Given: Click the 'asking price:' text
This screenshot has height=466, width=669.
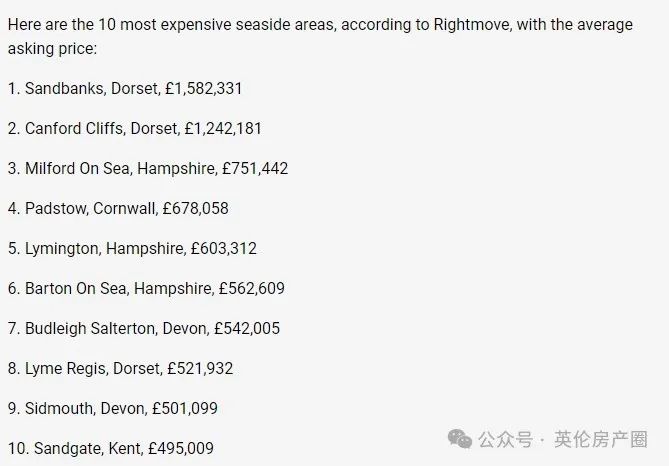Looking at the screenshot, I should click(x=52, y=49).
